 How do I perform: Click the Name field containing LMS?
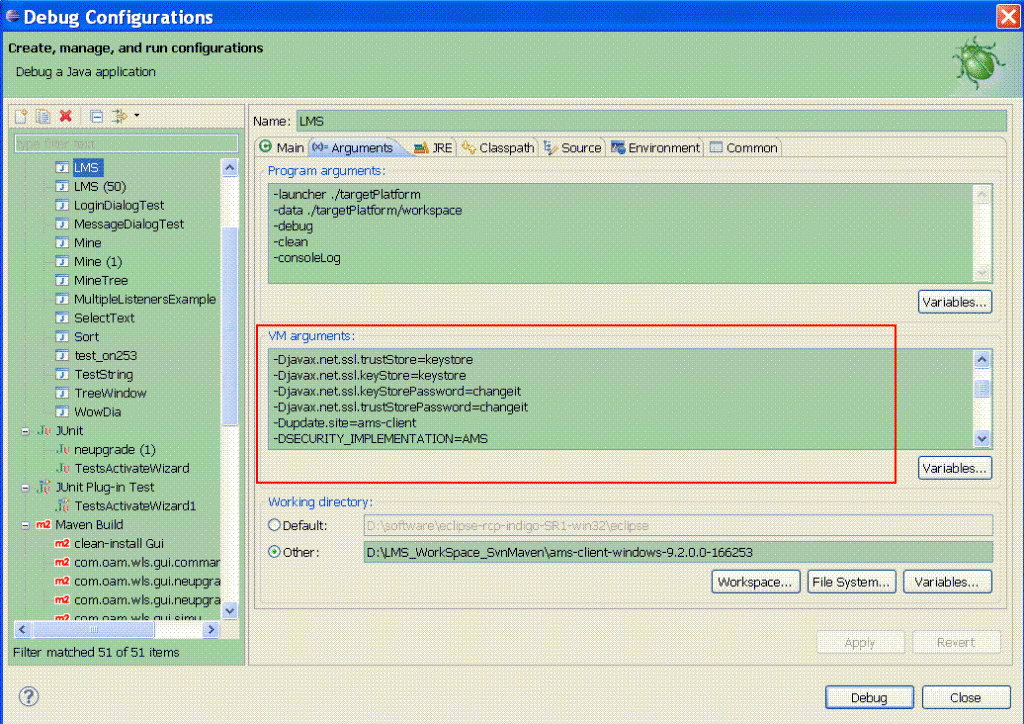tap(650, 121)
